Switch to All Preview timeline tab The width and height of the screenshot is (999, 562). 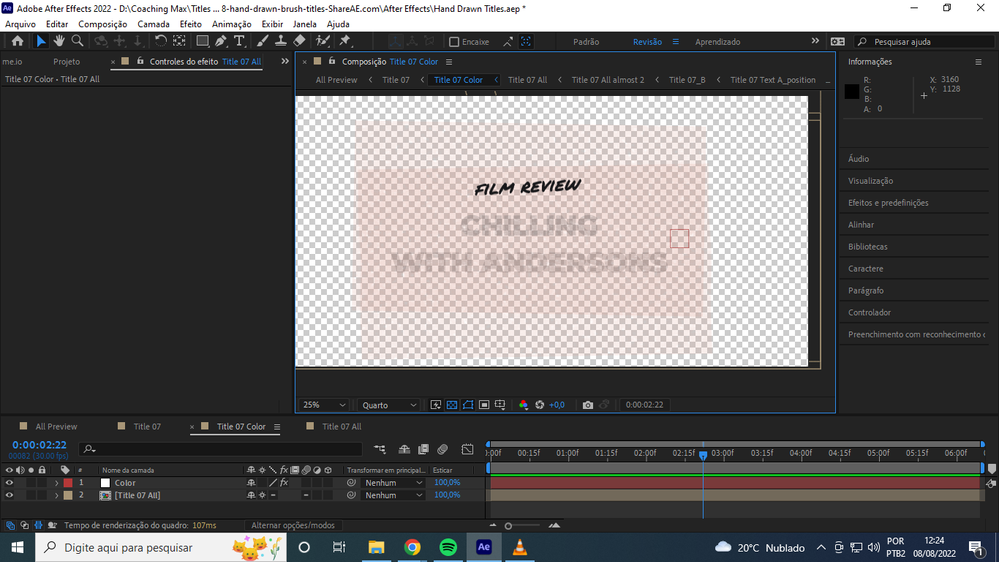point(56,426)
